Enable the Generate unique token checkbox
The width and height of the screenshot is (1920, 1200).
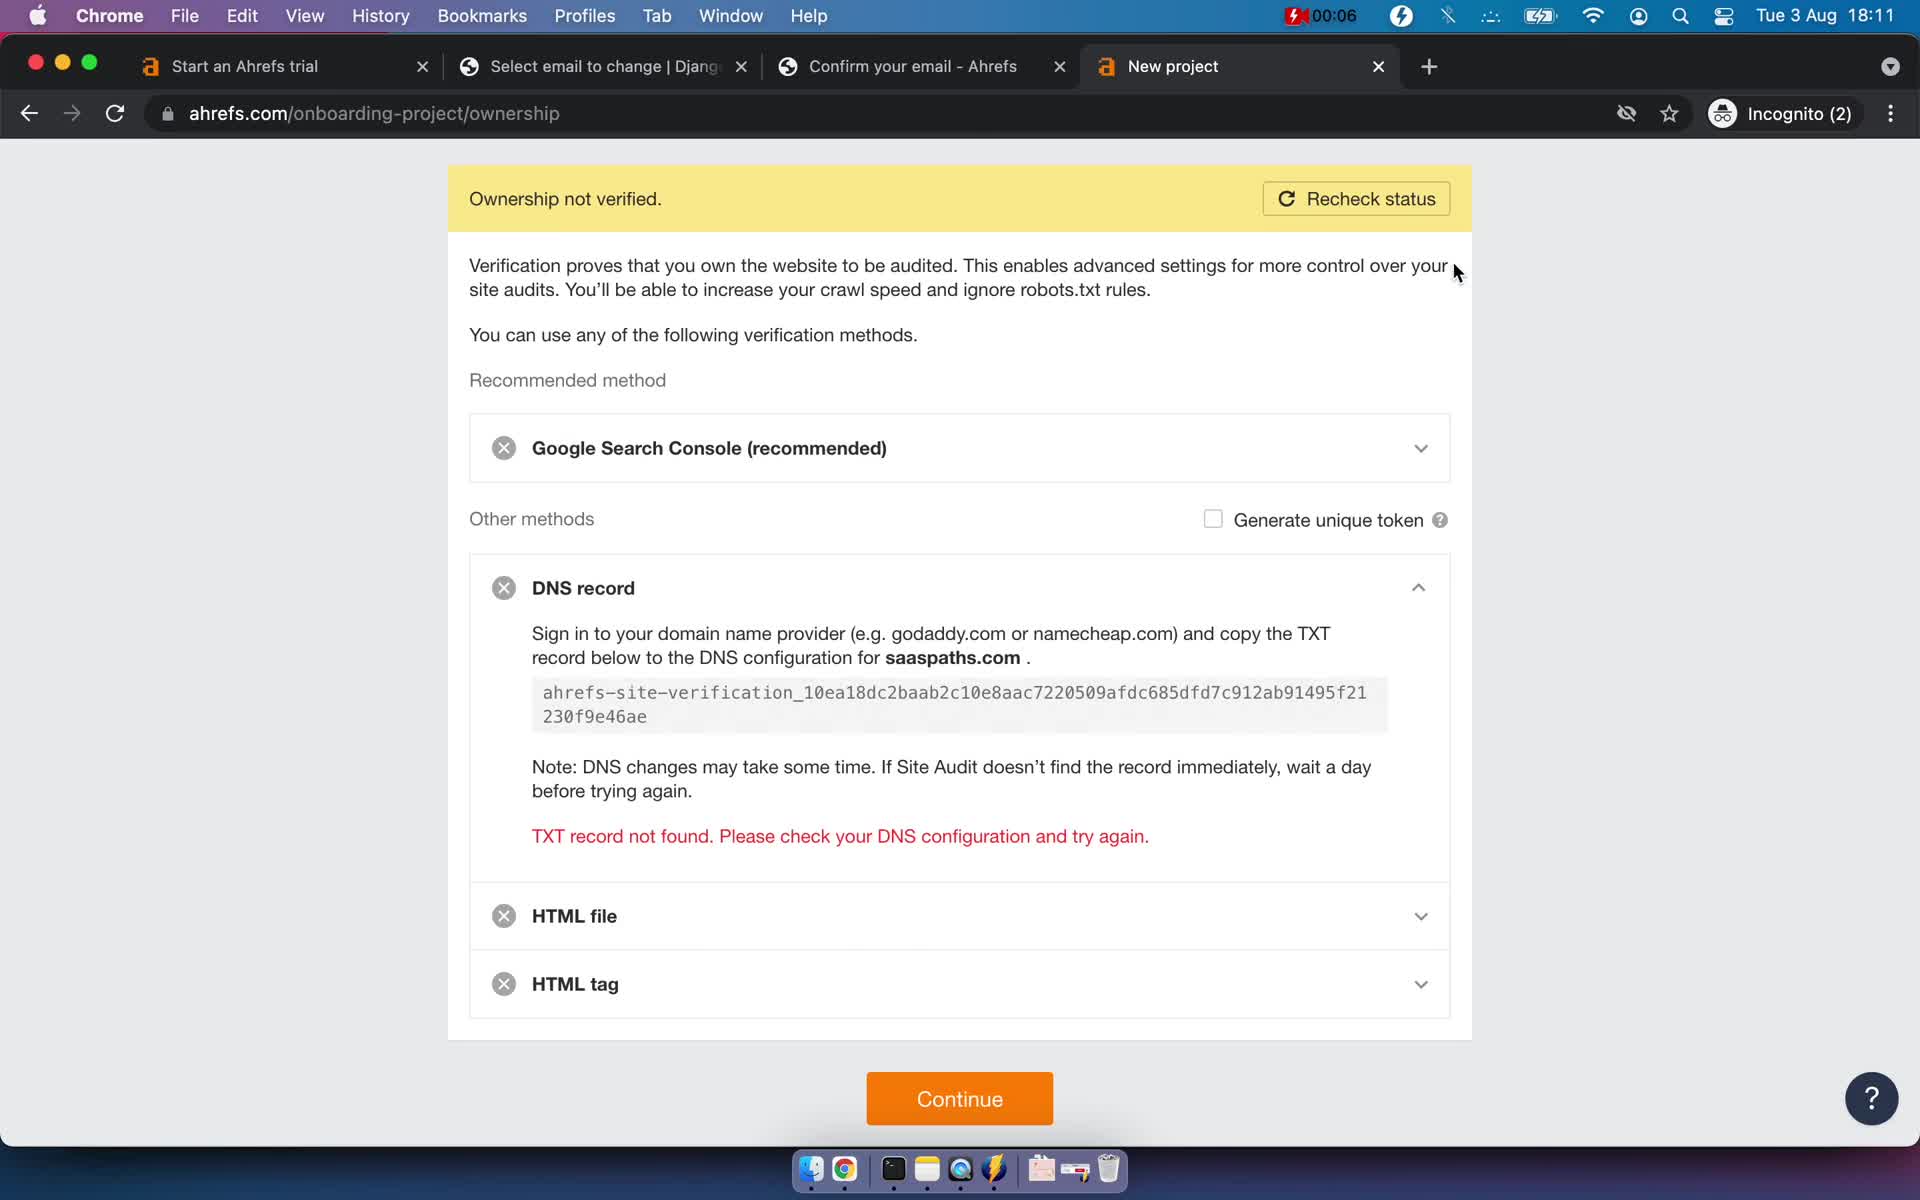(1212, 520)
